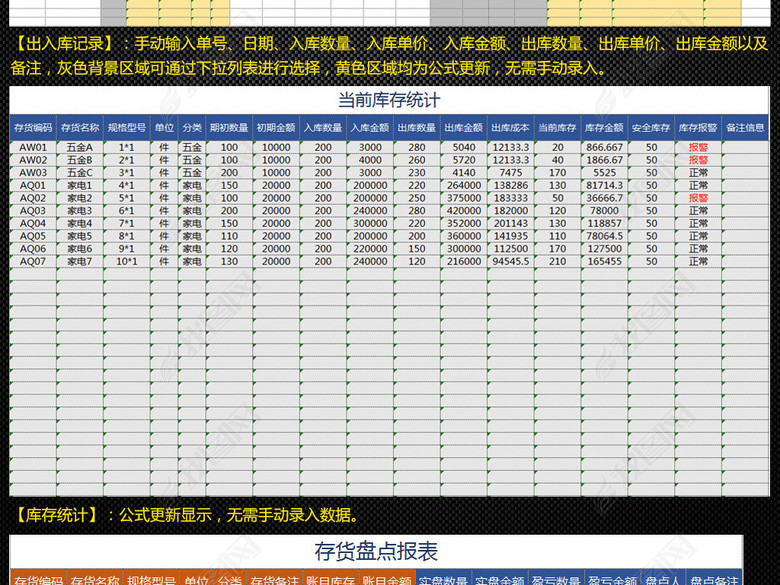Click the 正常 status in row AQ07

(x=698, y=262)
